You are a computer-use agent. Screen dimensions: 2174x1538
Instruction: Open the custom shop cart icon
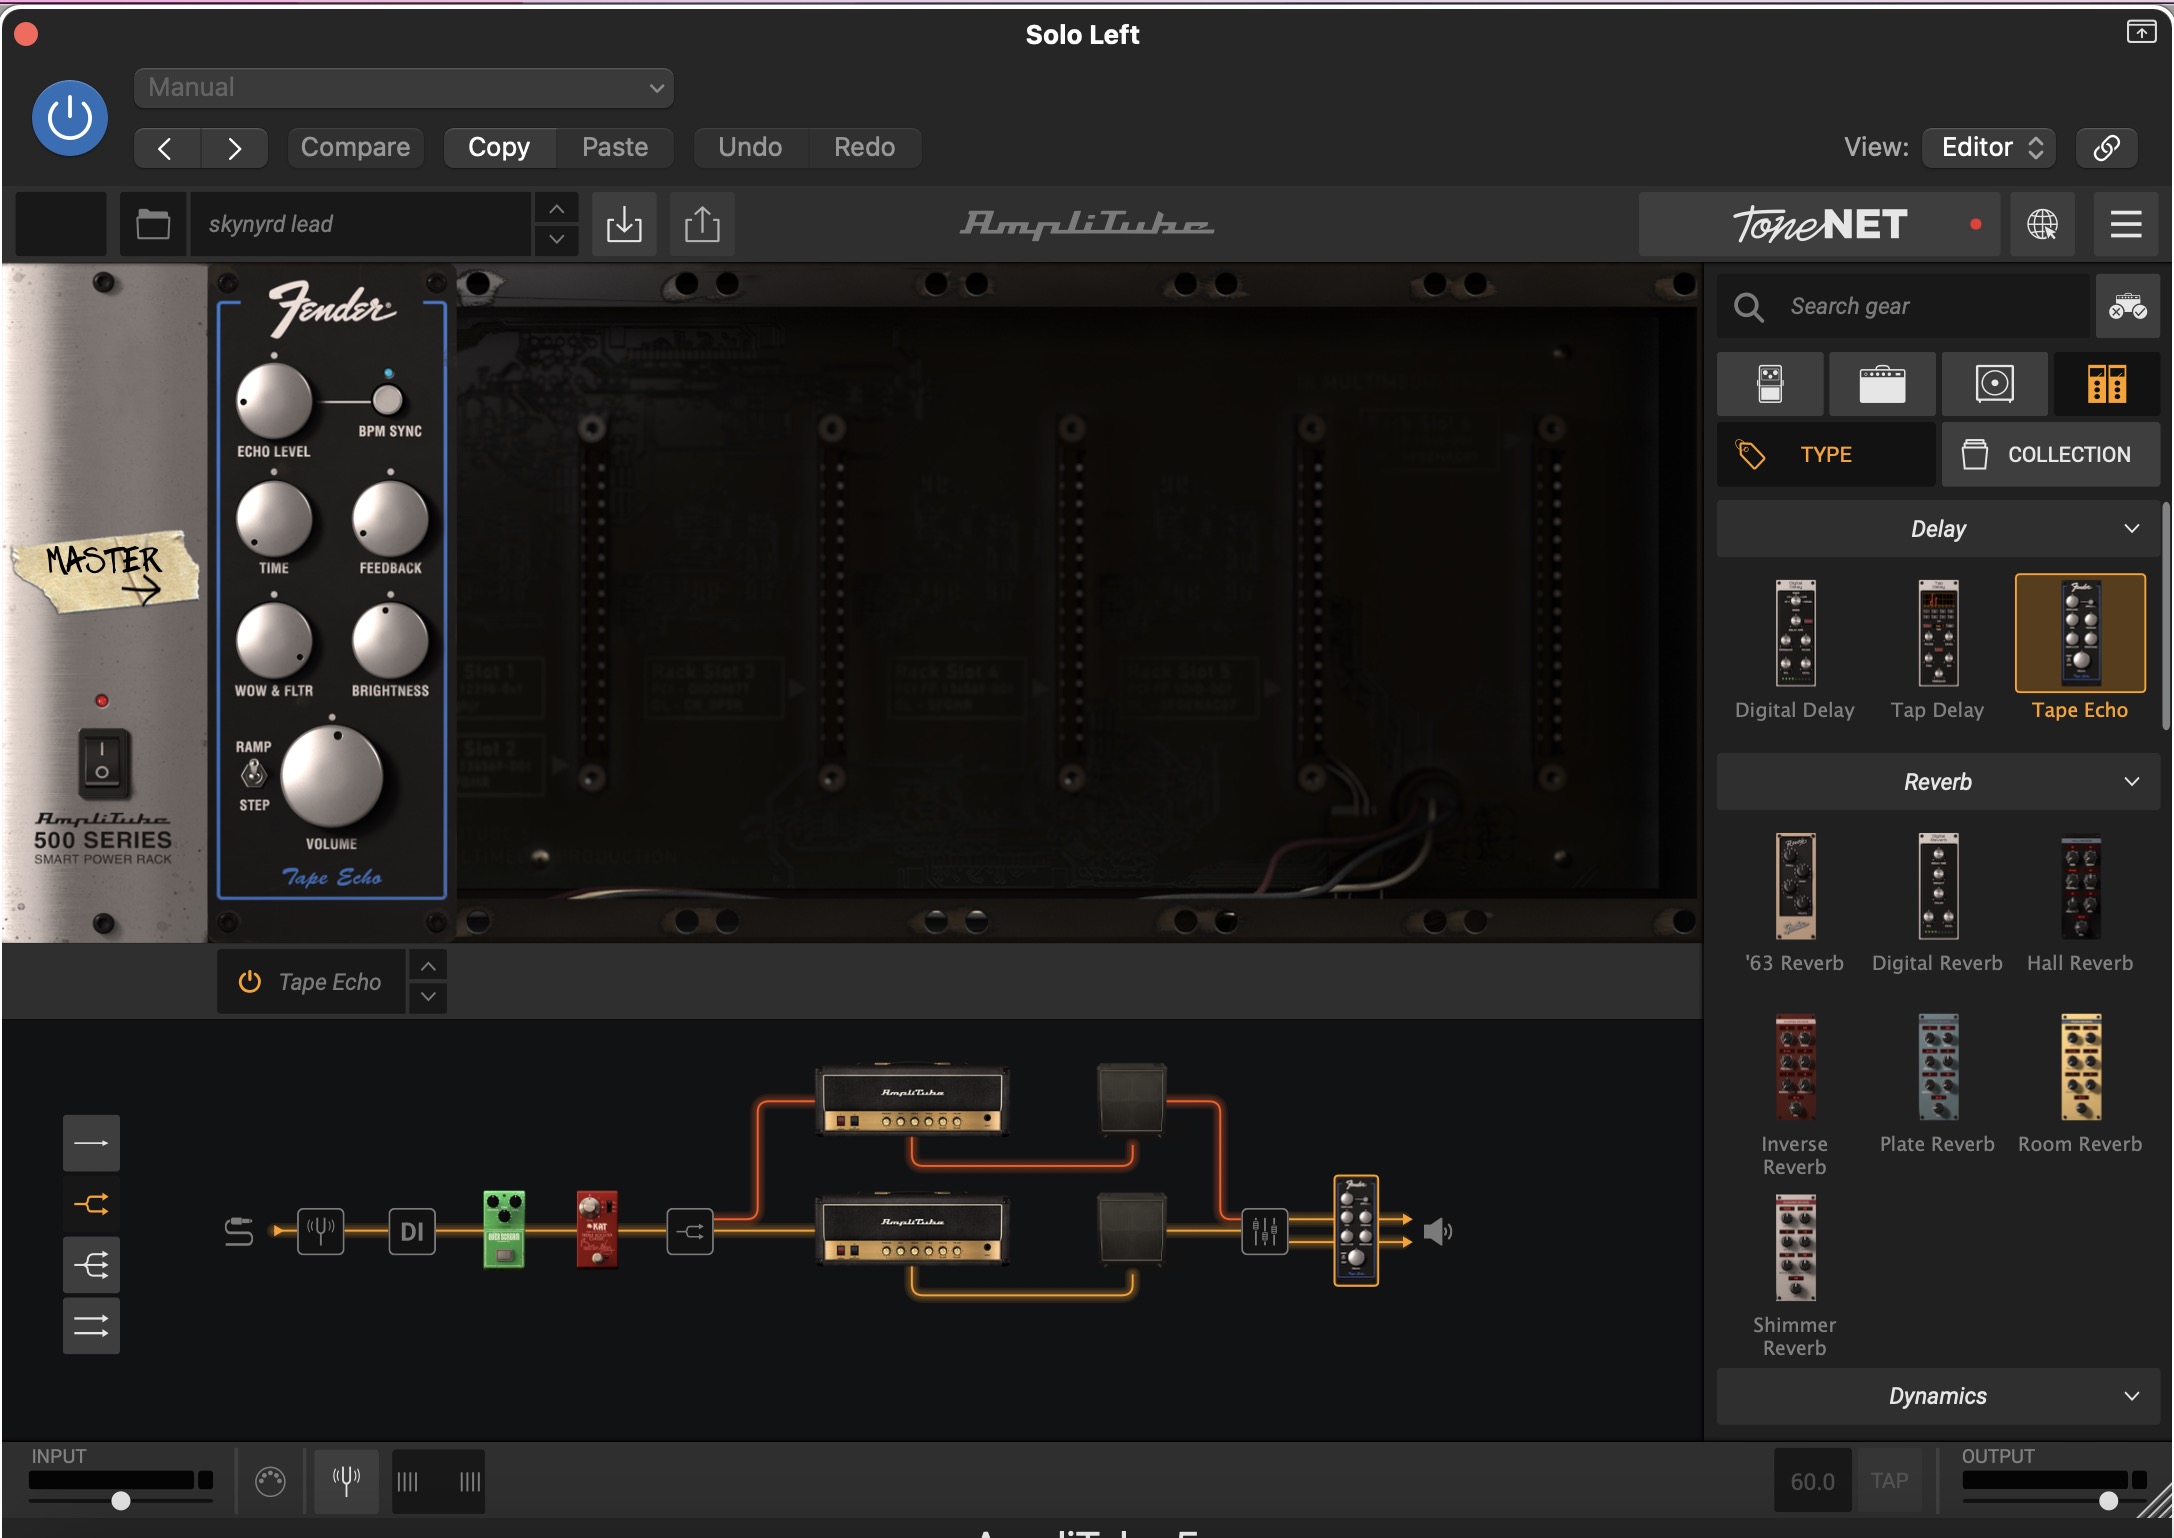(x=2127, y=306)
